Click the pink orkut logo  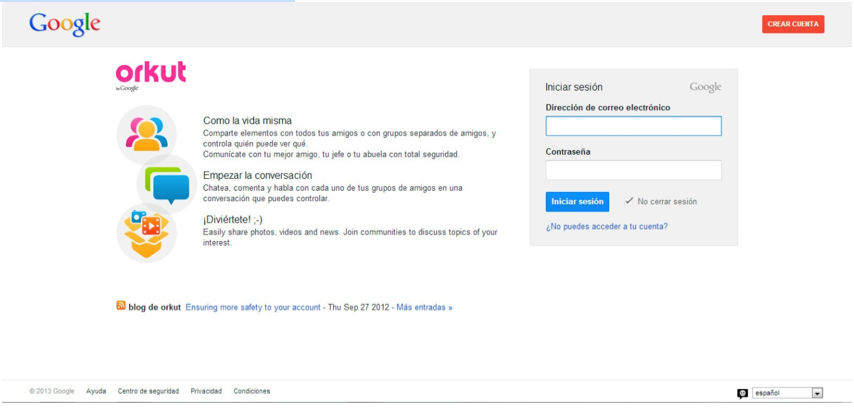coord(151,73)
